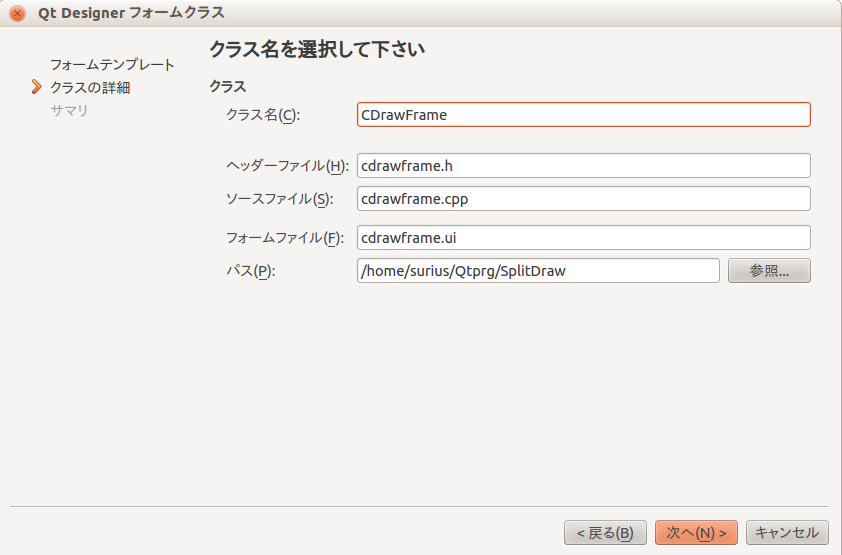Select the grayed サマリ wizard step

[69, 111]
